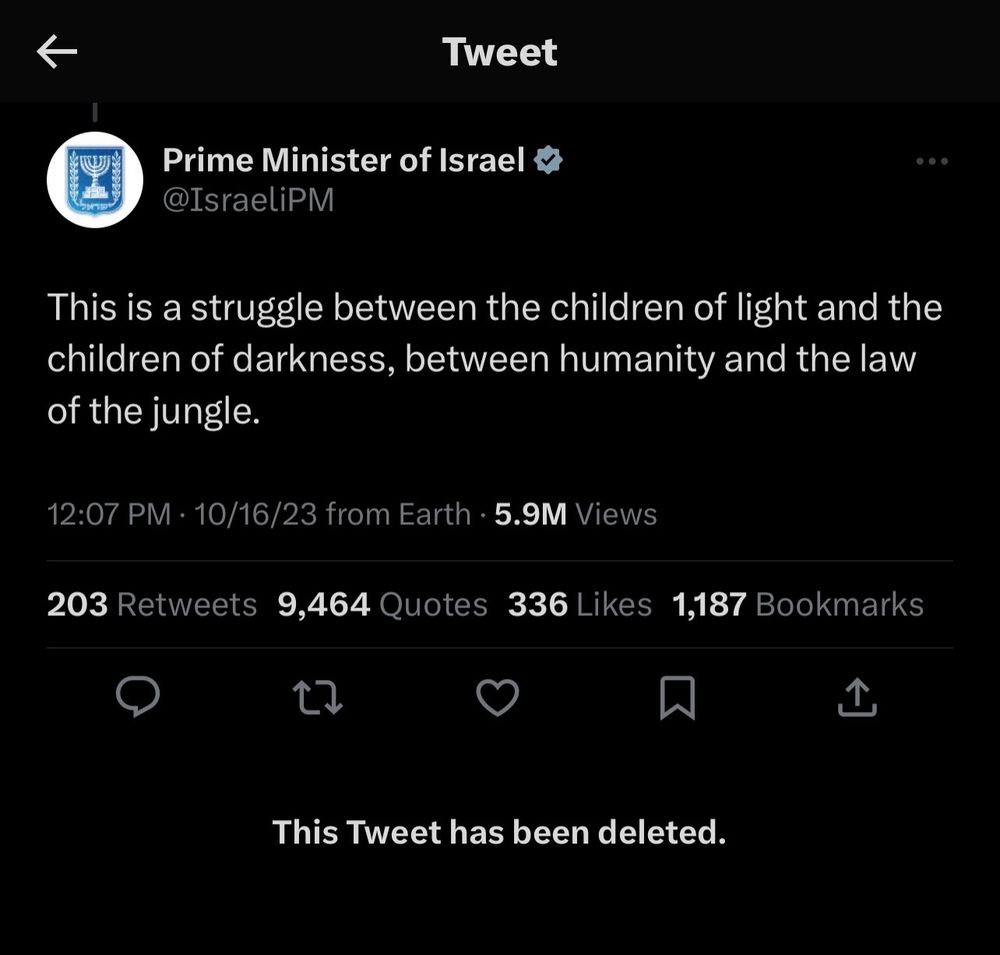Click the 12:07 PM timestamp
This screenshot has width=1000, height=955.
109,514
